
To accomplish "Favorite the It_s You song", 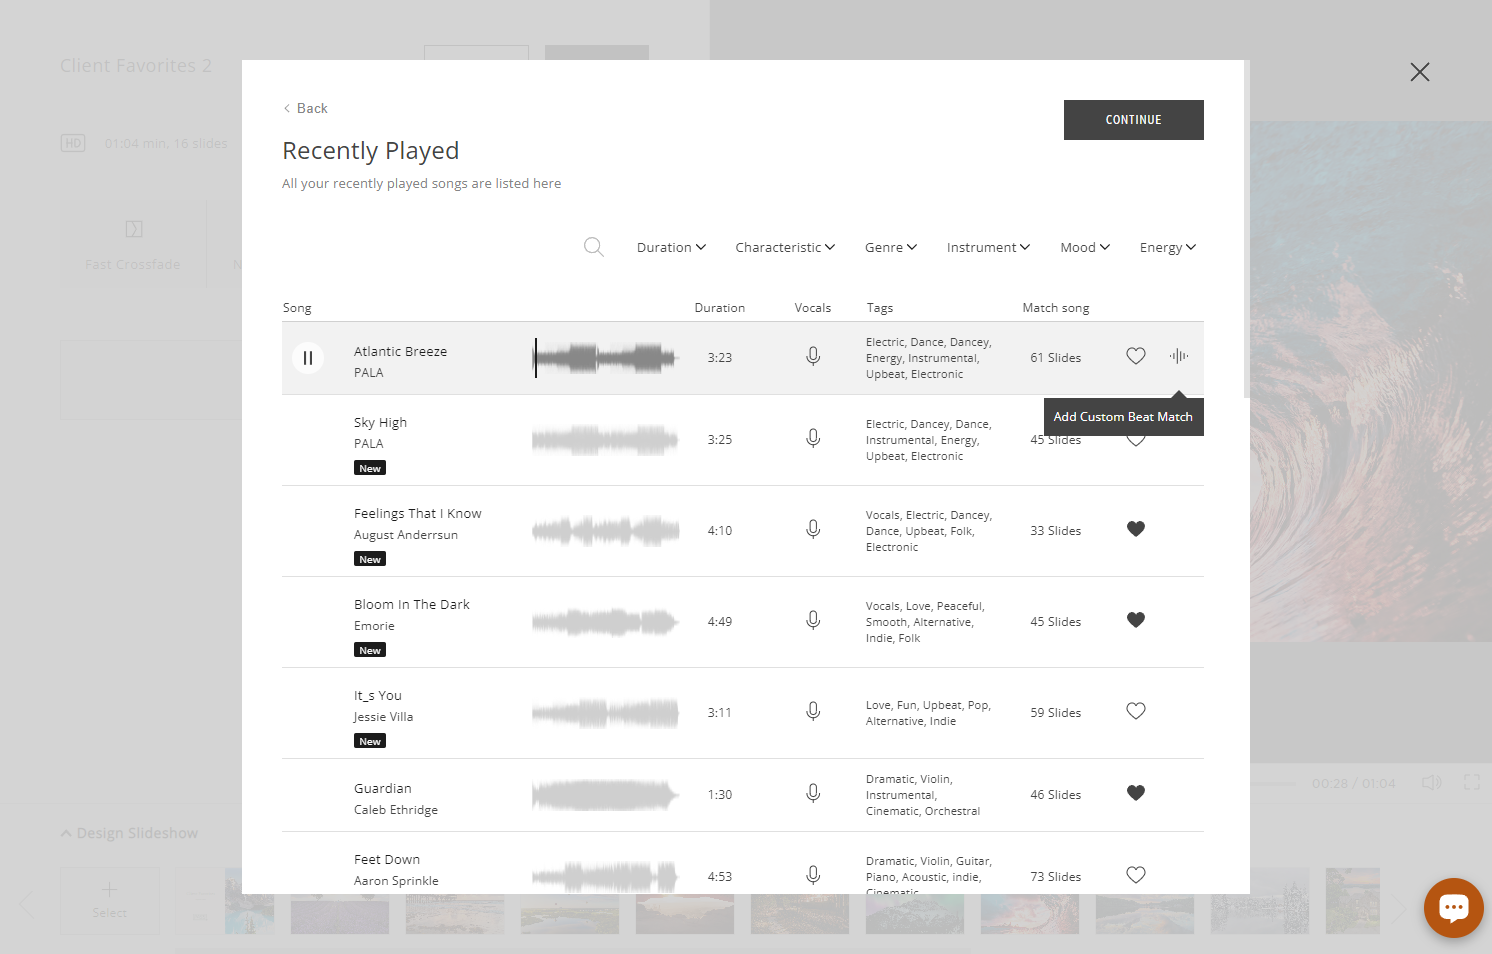I will (1136, 711).
